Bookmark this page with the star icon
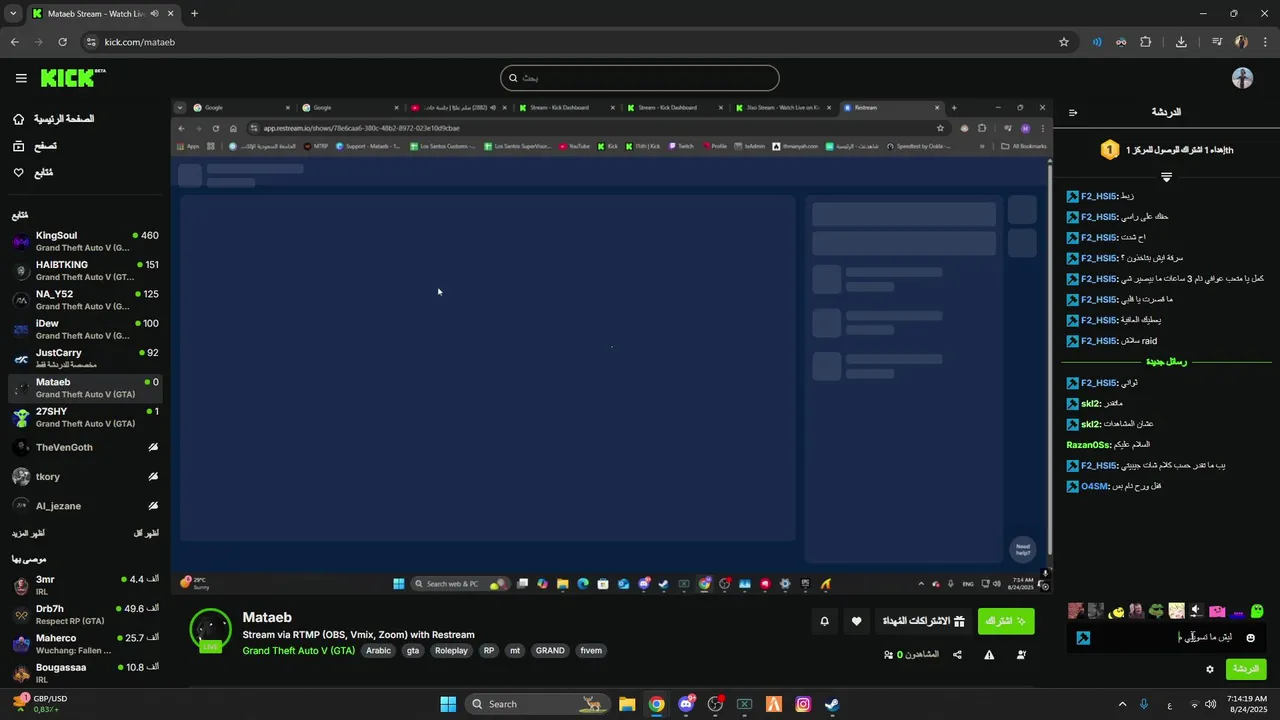 tap(1064, 42)
